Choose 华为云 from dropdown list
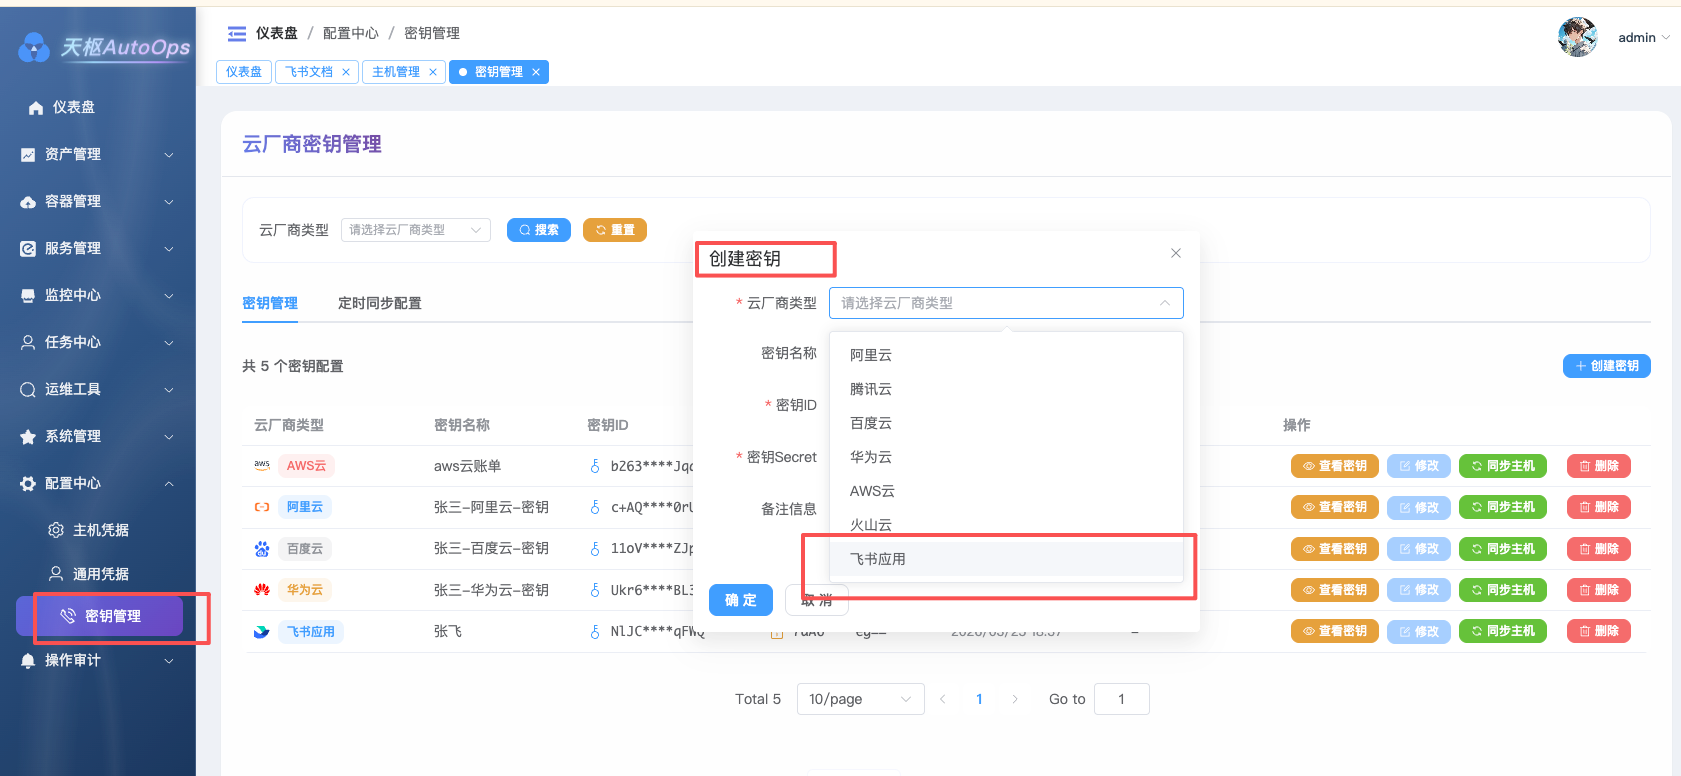Image resolution: width=1681 pixels, height=776 pixels. pyautogui.click(x=1006, y=457)
